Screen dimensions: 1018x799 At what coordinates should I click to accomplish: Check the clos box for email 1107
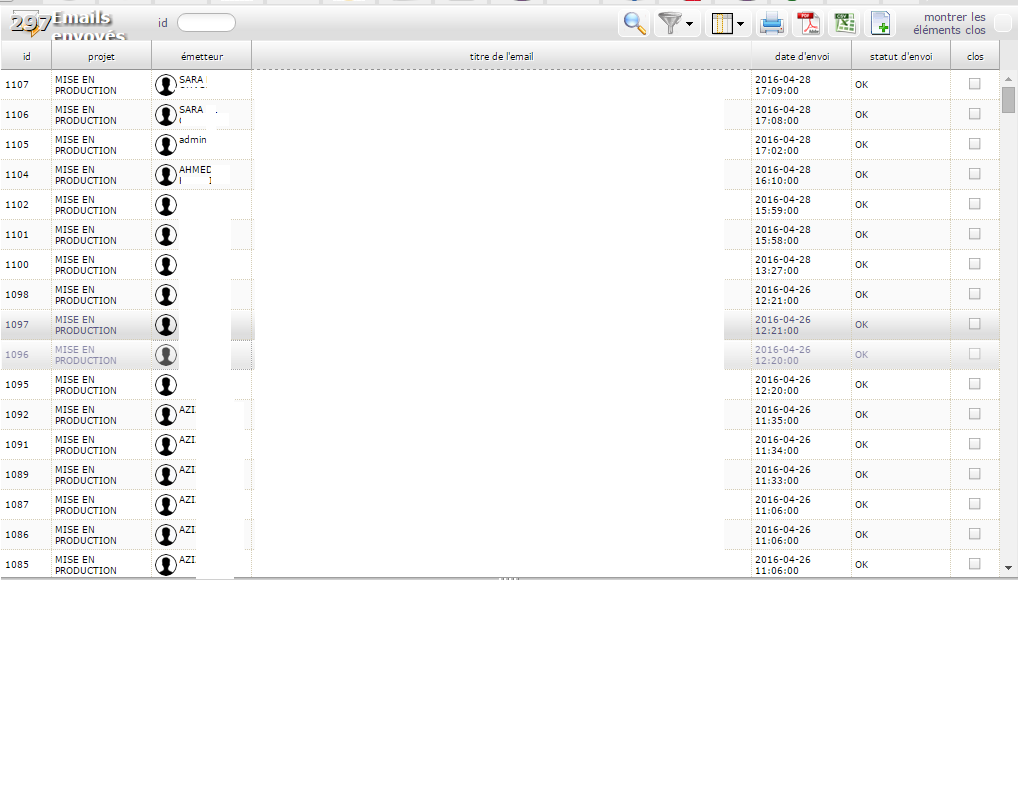(x=974, y=84)
